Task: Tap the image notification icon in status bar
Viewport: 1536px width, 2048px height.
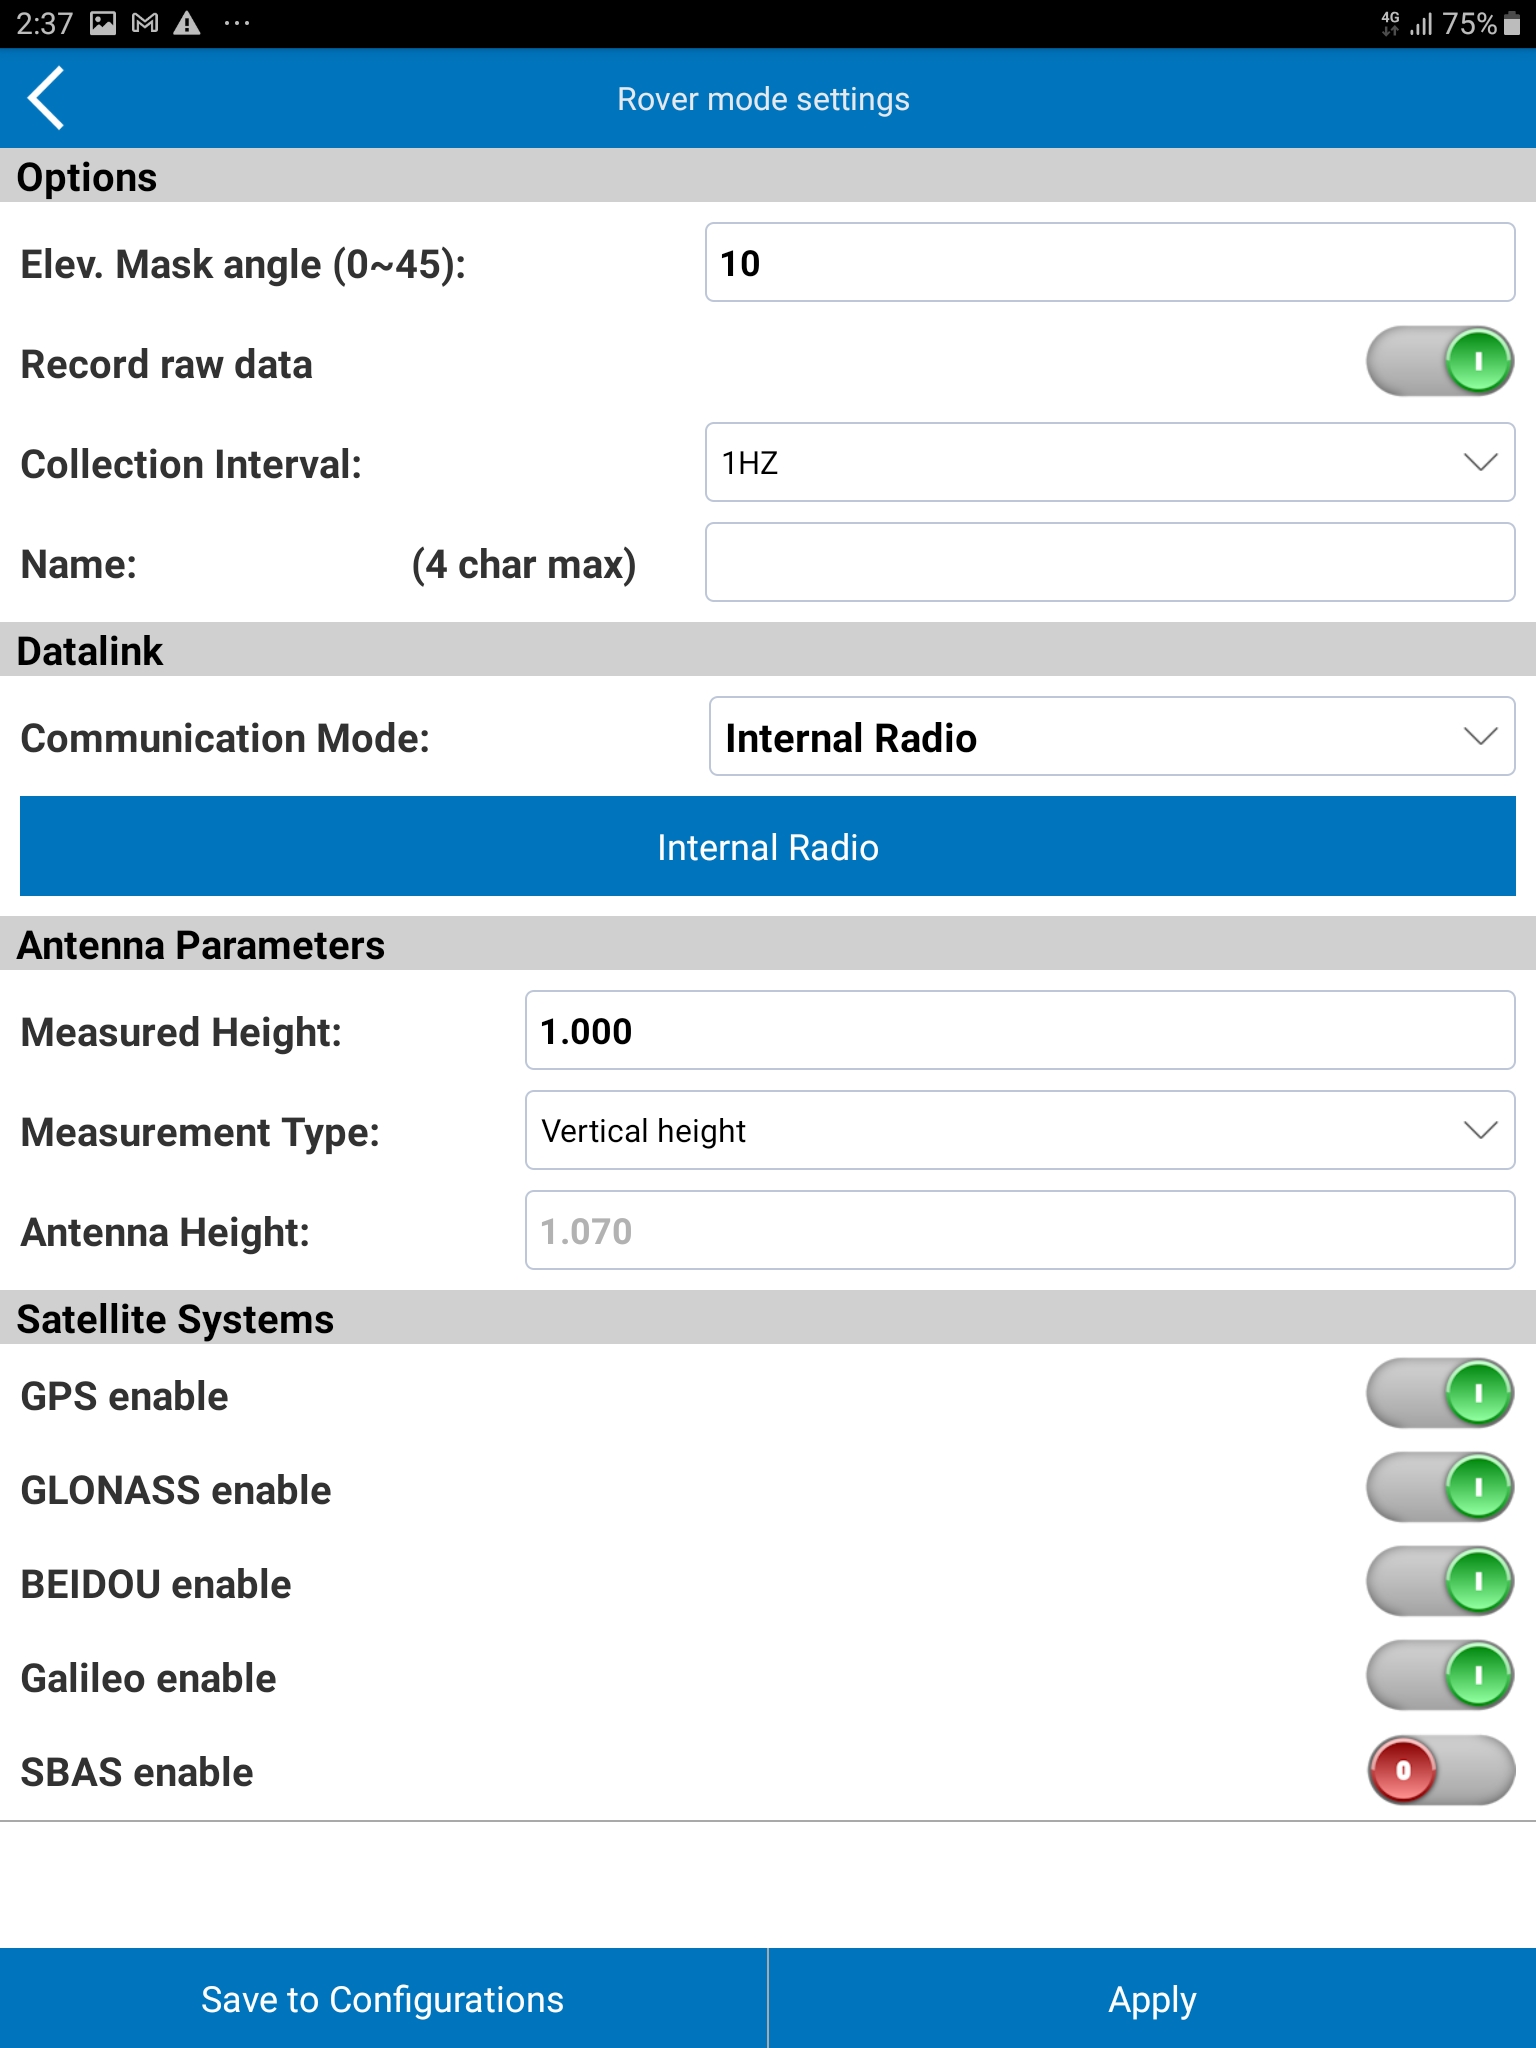Action: click(x=103, y=23)
